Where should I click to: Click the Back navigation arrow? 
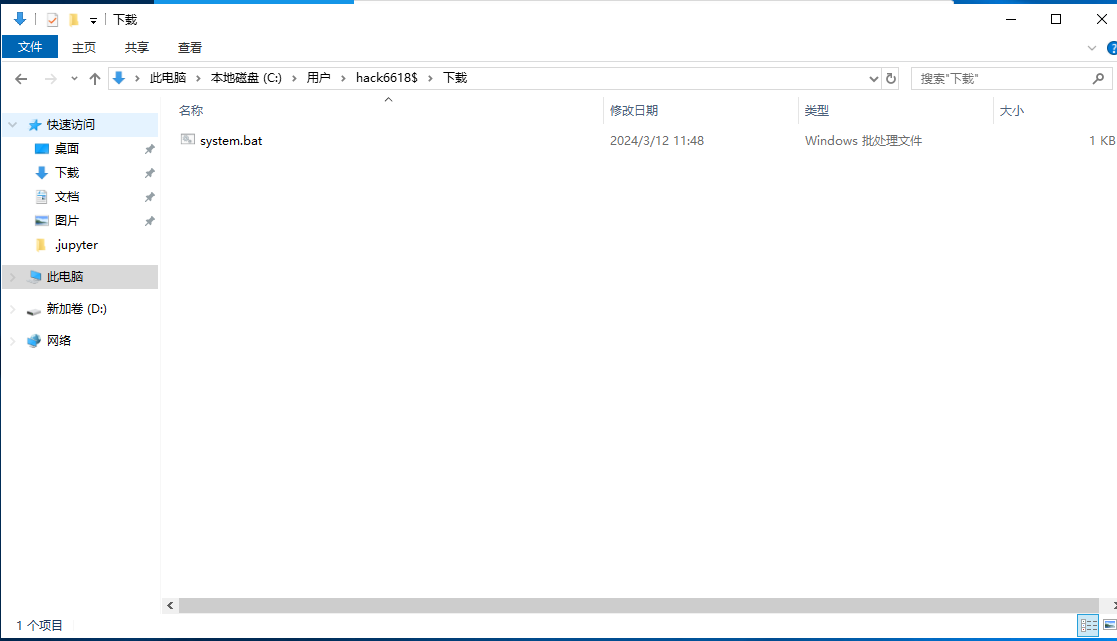tap(21, 78)
